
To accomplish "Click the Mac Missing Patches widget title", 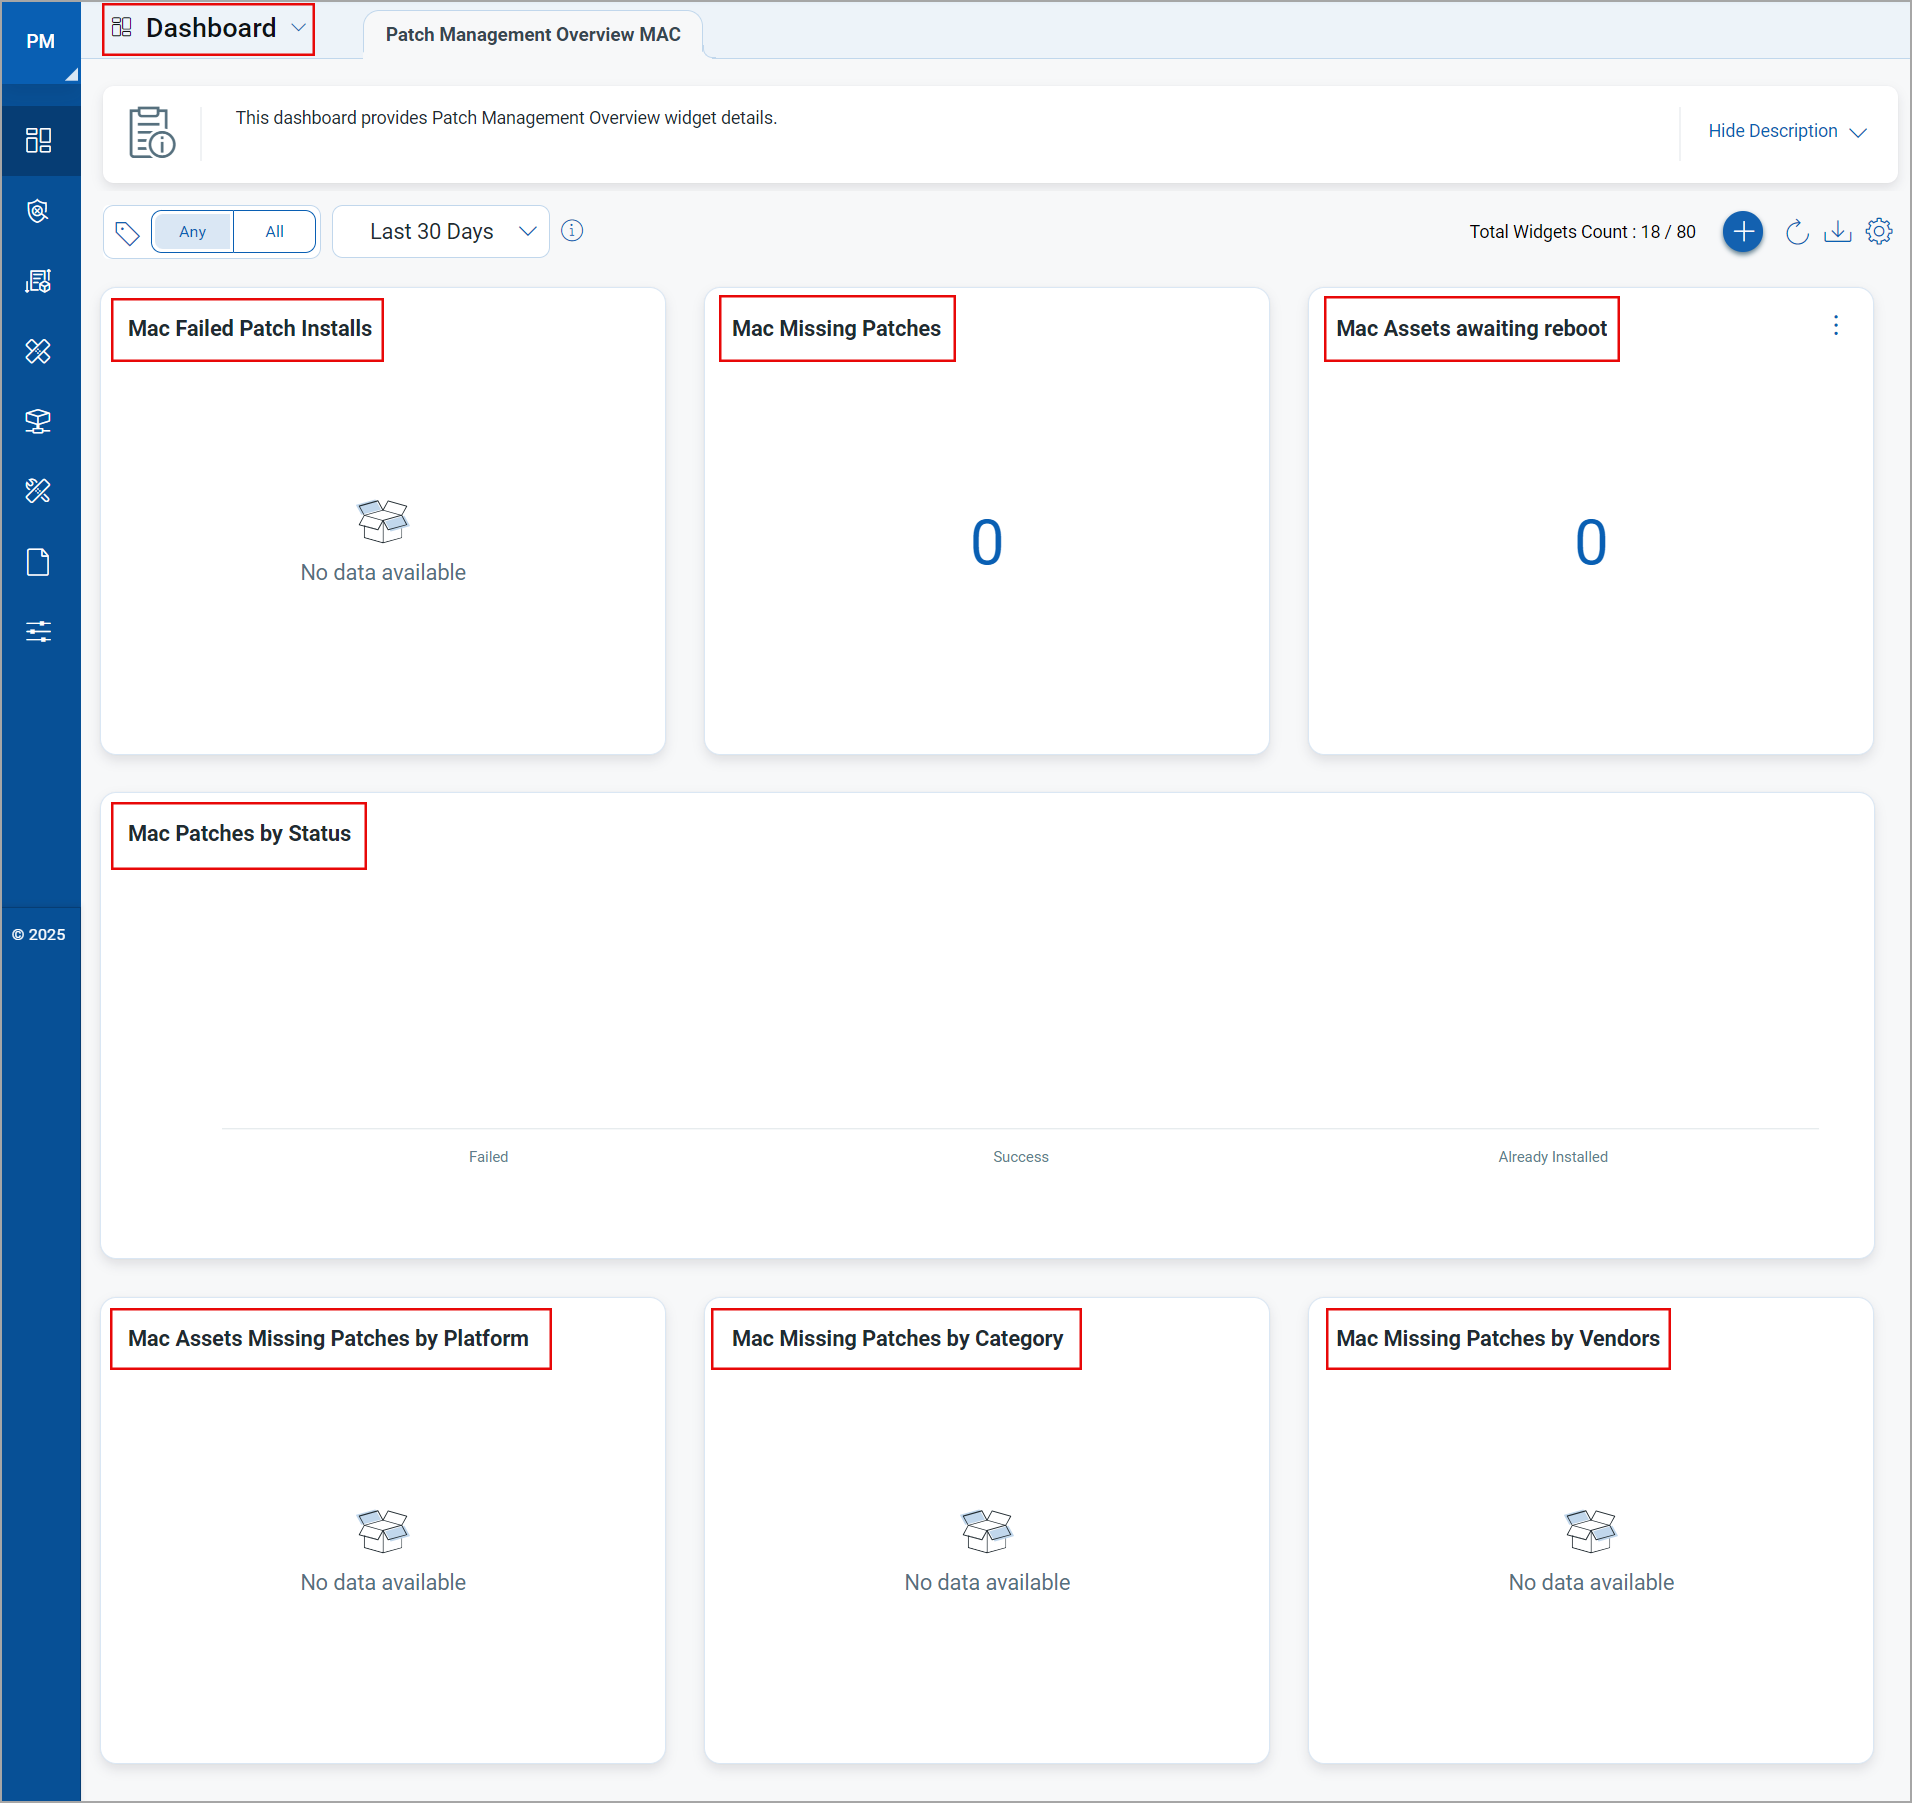I will [x=836, y=329].
